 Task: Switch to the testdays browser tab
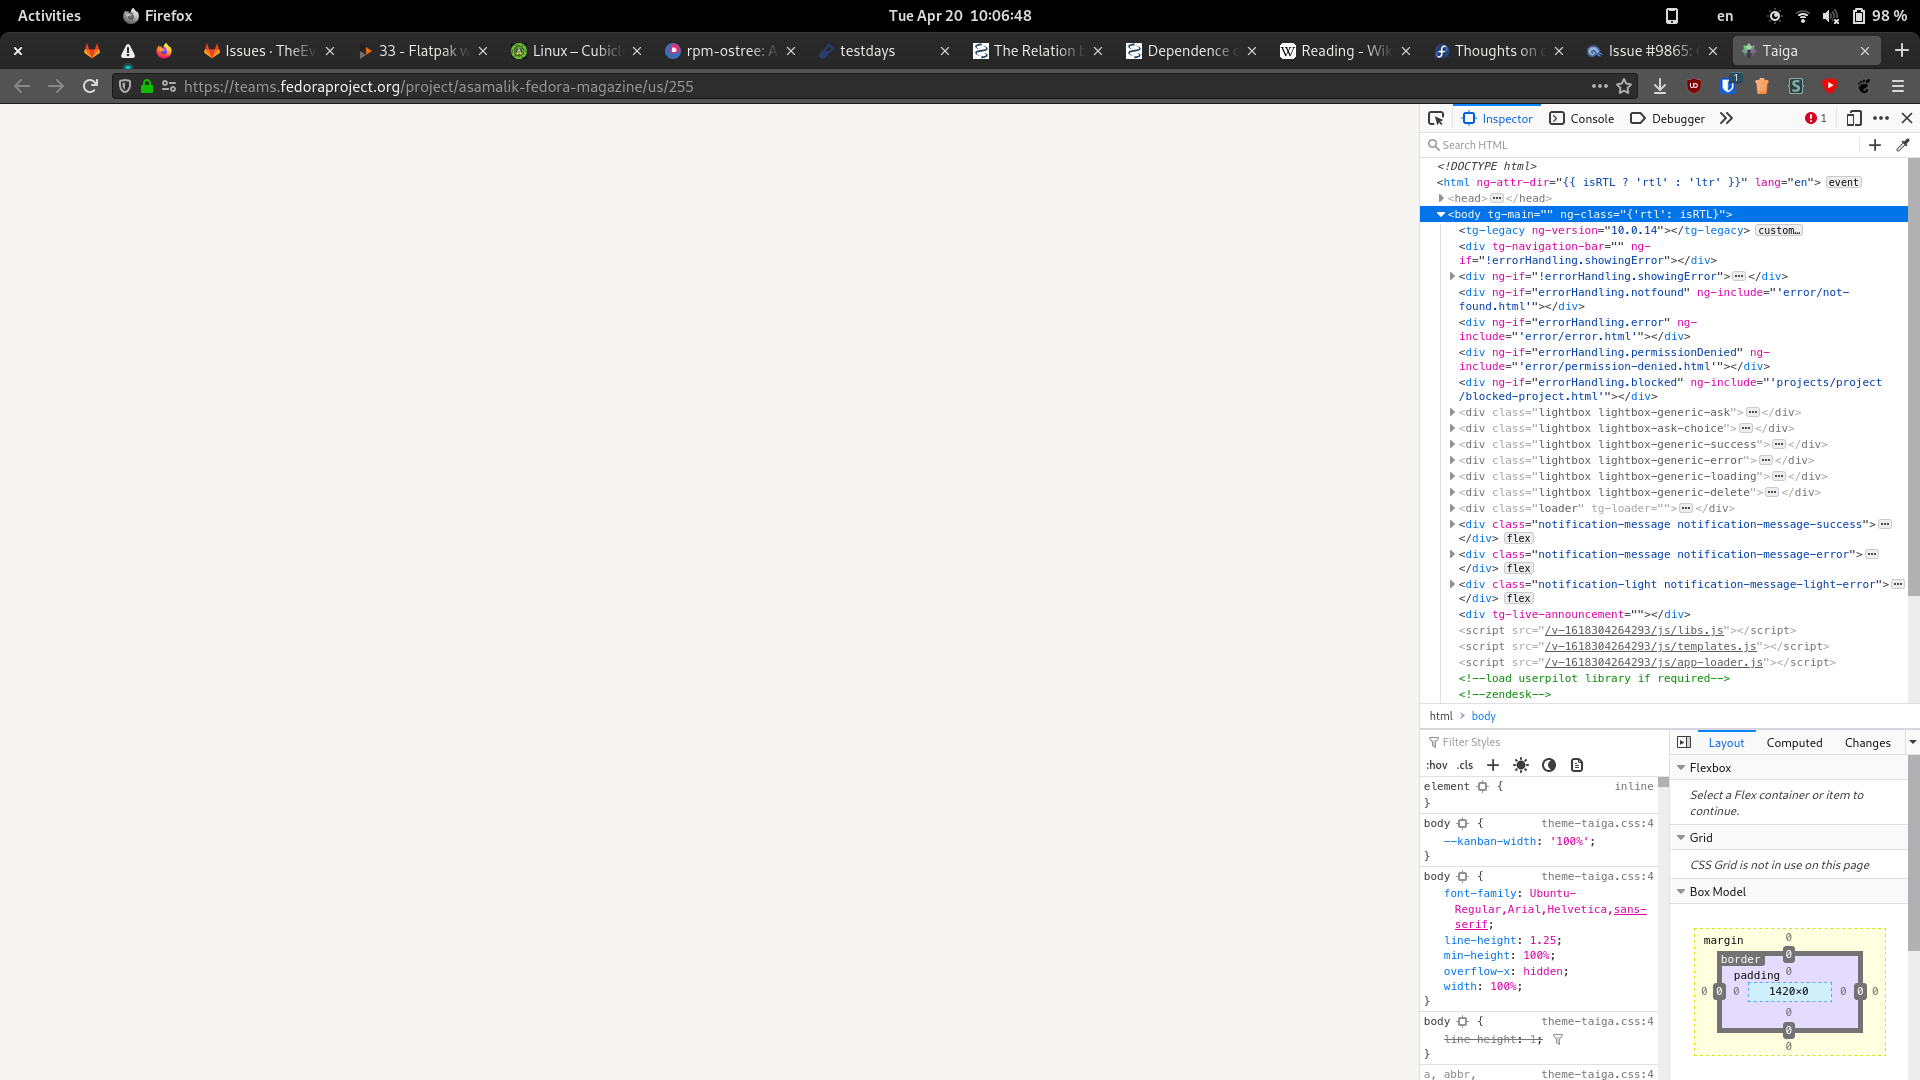pos(884,50)
